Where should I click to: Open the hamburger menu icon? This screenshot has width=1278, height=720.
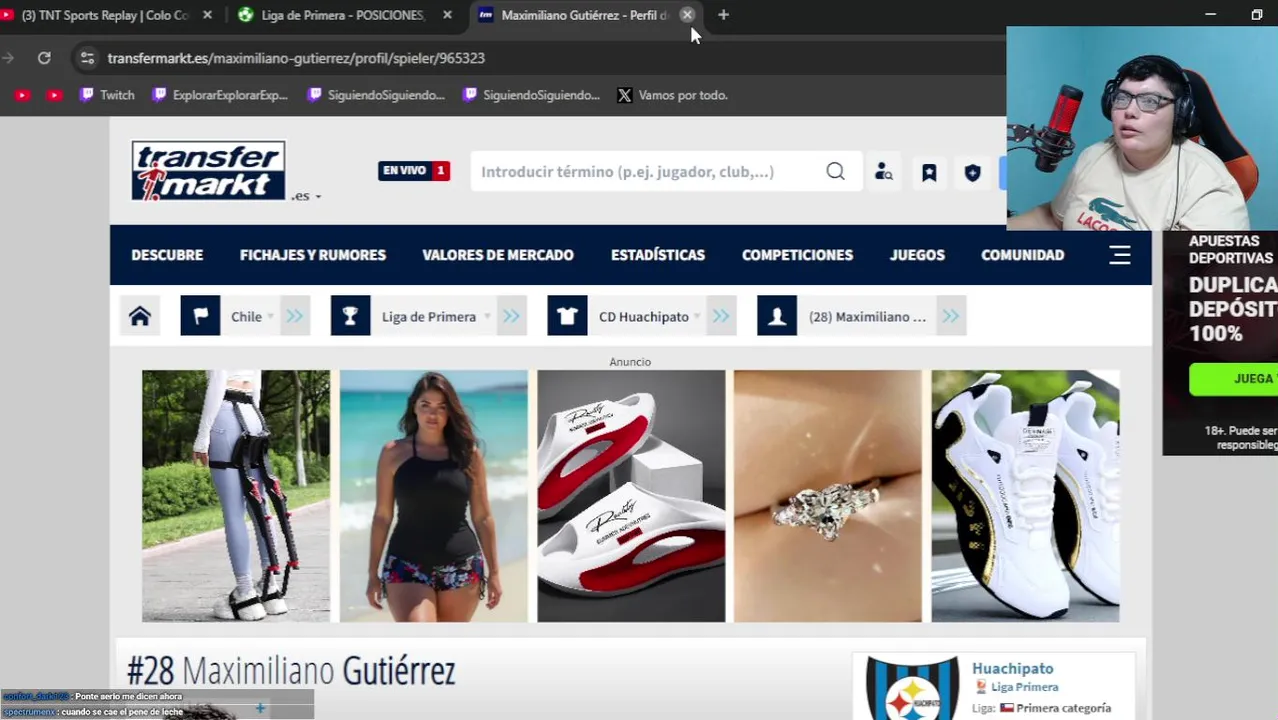1120,255
